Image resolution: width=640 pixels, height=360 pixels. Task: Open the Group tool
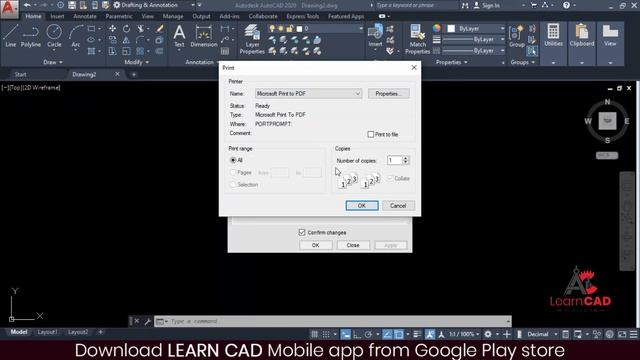(517, 36)
